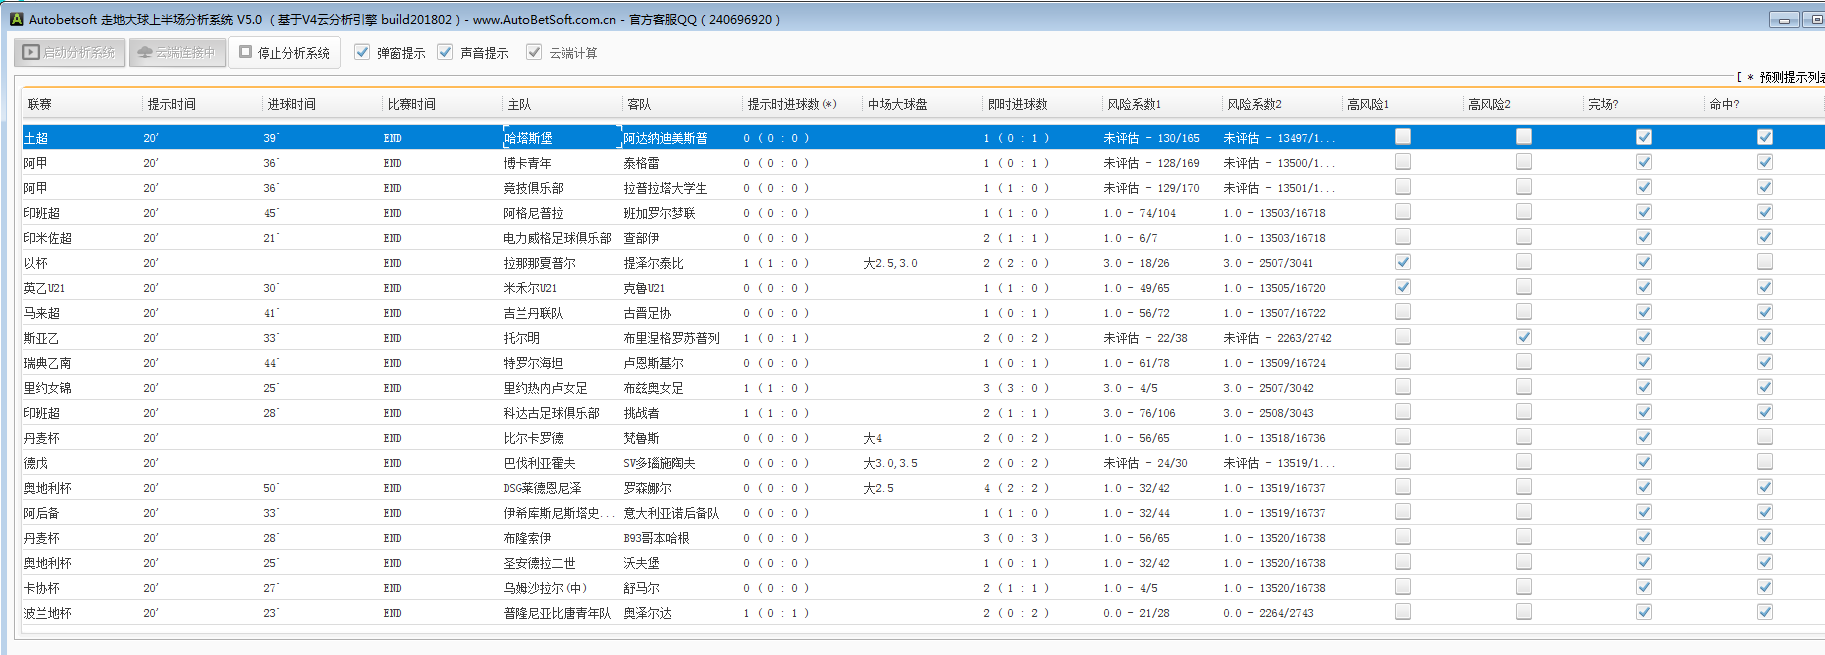Viewport: 1825px width, 655px height.
Task: Disable the 声音提示 checkbox
Action: pyautogui.click(x=446, y=53)
